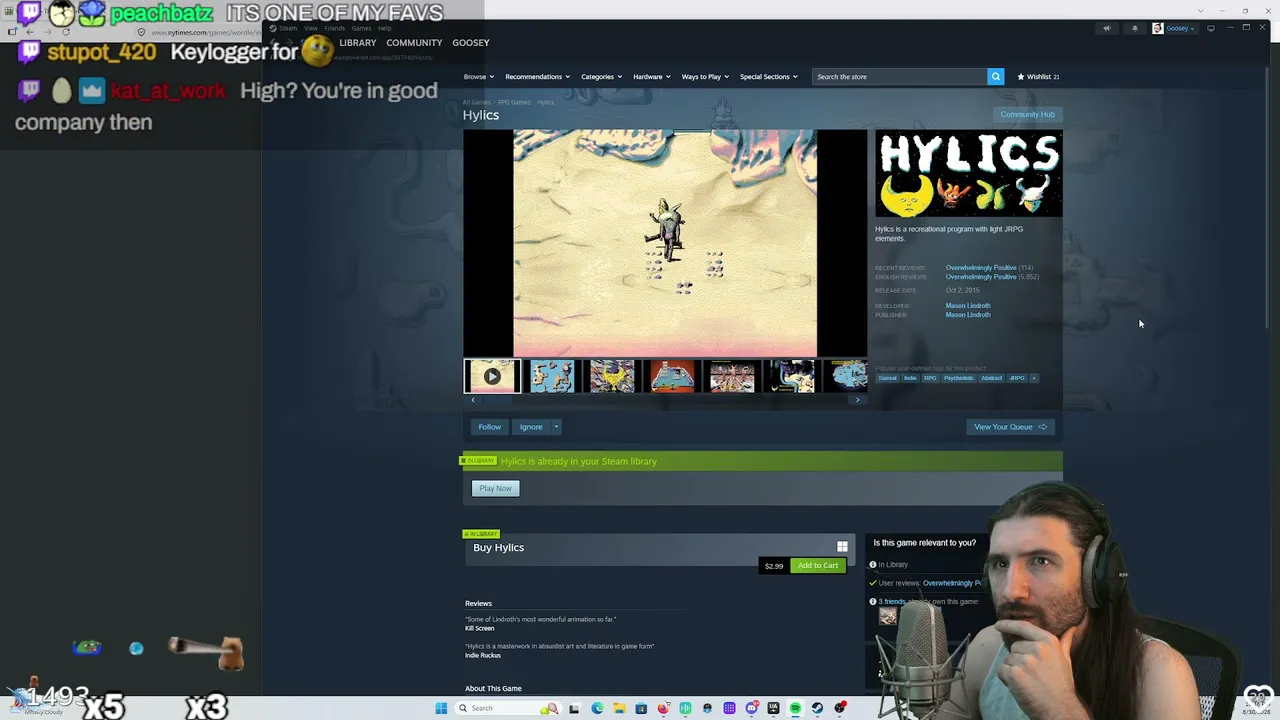Select the yellow creature screenshot thumbnail
The width and height of the screenshot is (1280, 720).
[612, 376]
